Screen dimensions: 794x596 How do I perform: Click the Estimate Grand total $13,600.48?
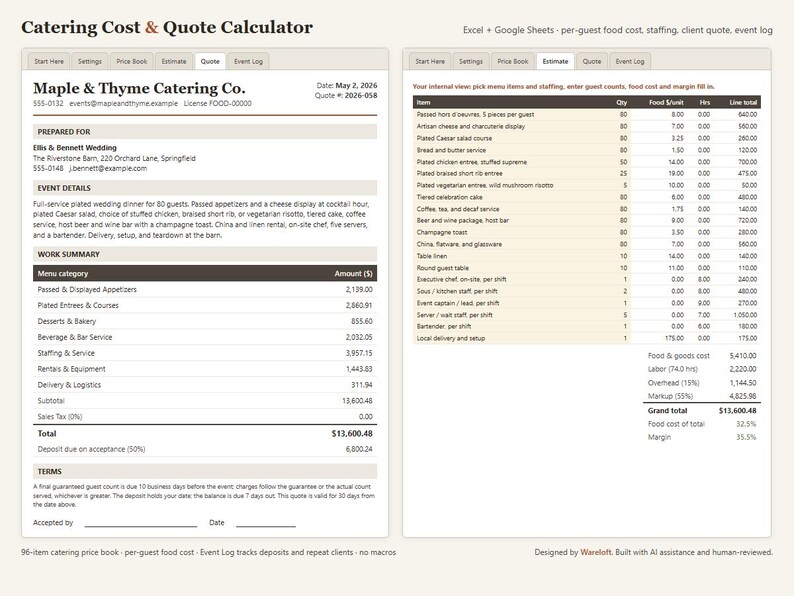pyautogui.click(x=737, y=411)
